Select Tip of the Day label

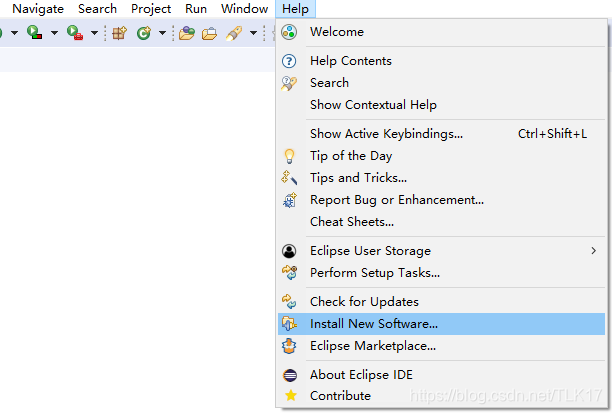[351, 156]
